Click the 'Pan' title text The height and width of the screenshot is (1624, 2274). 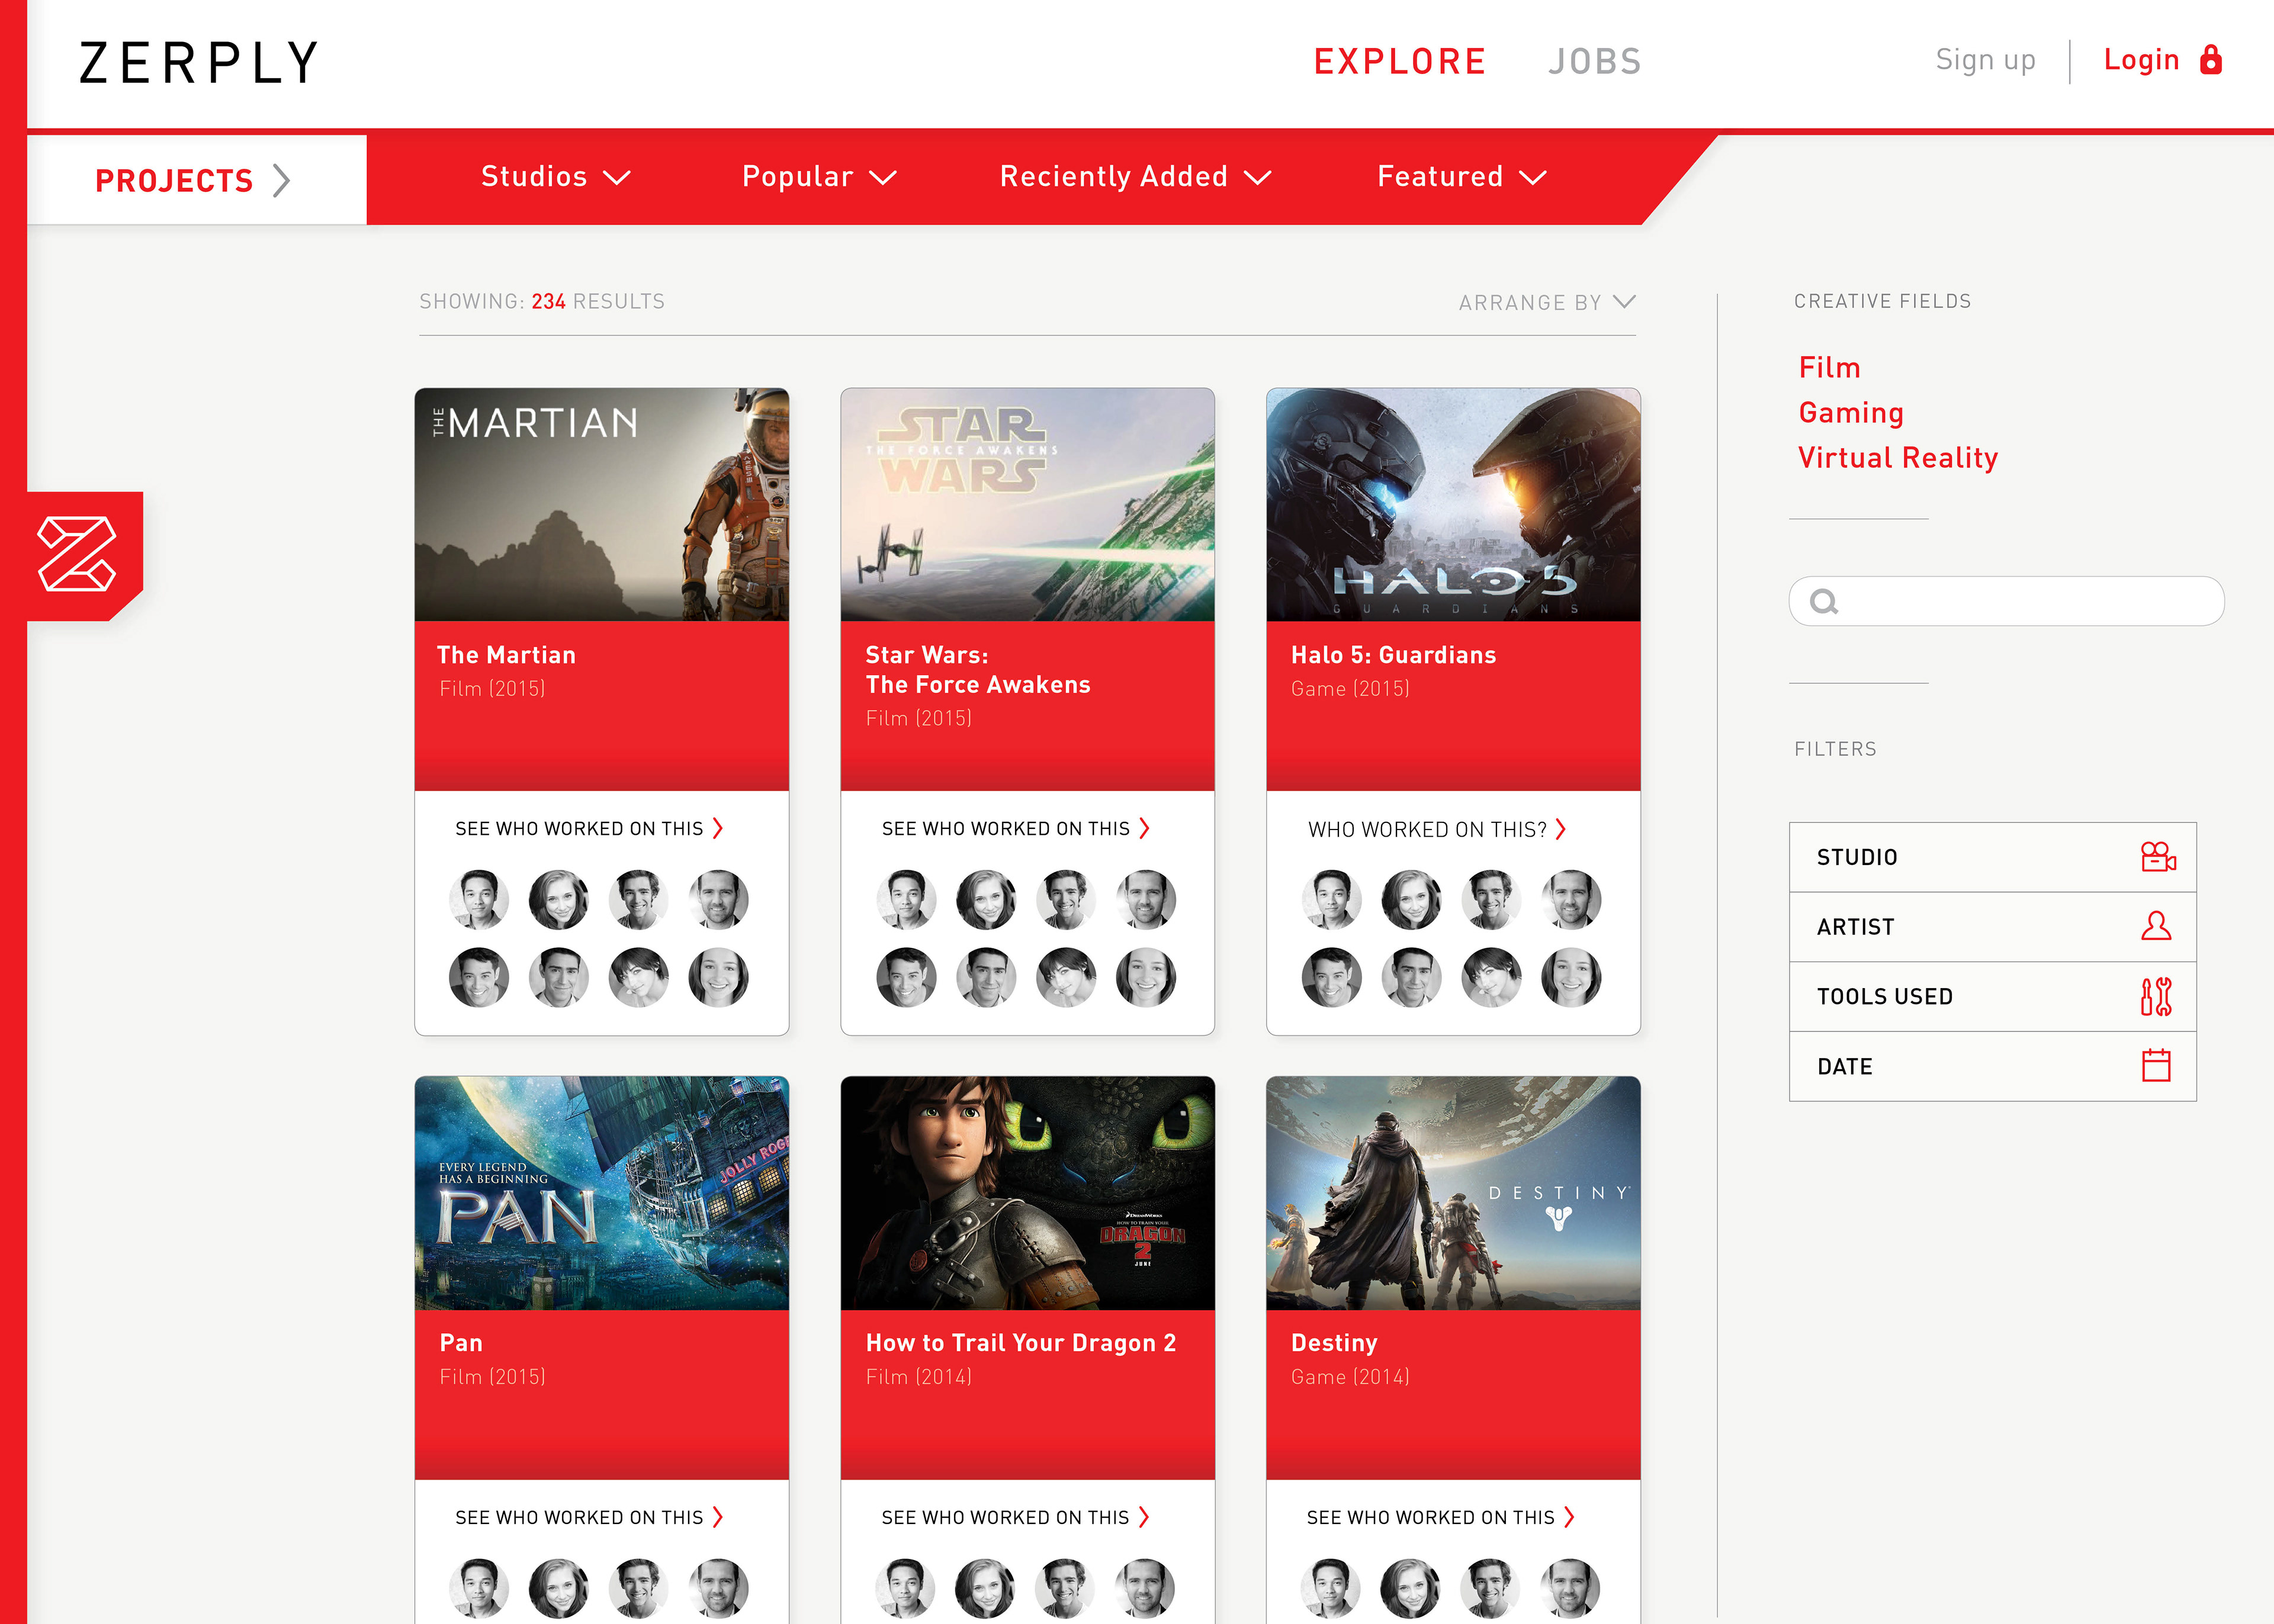coord(461,1343)
